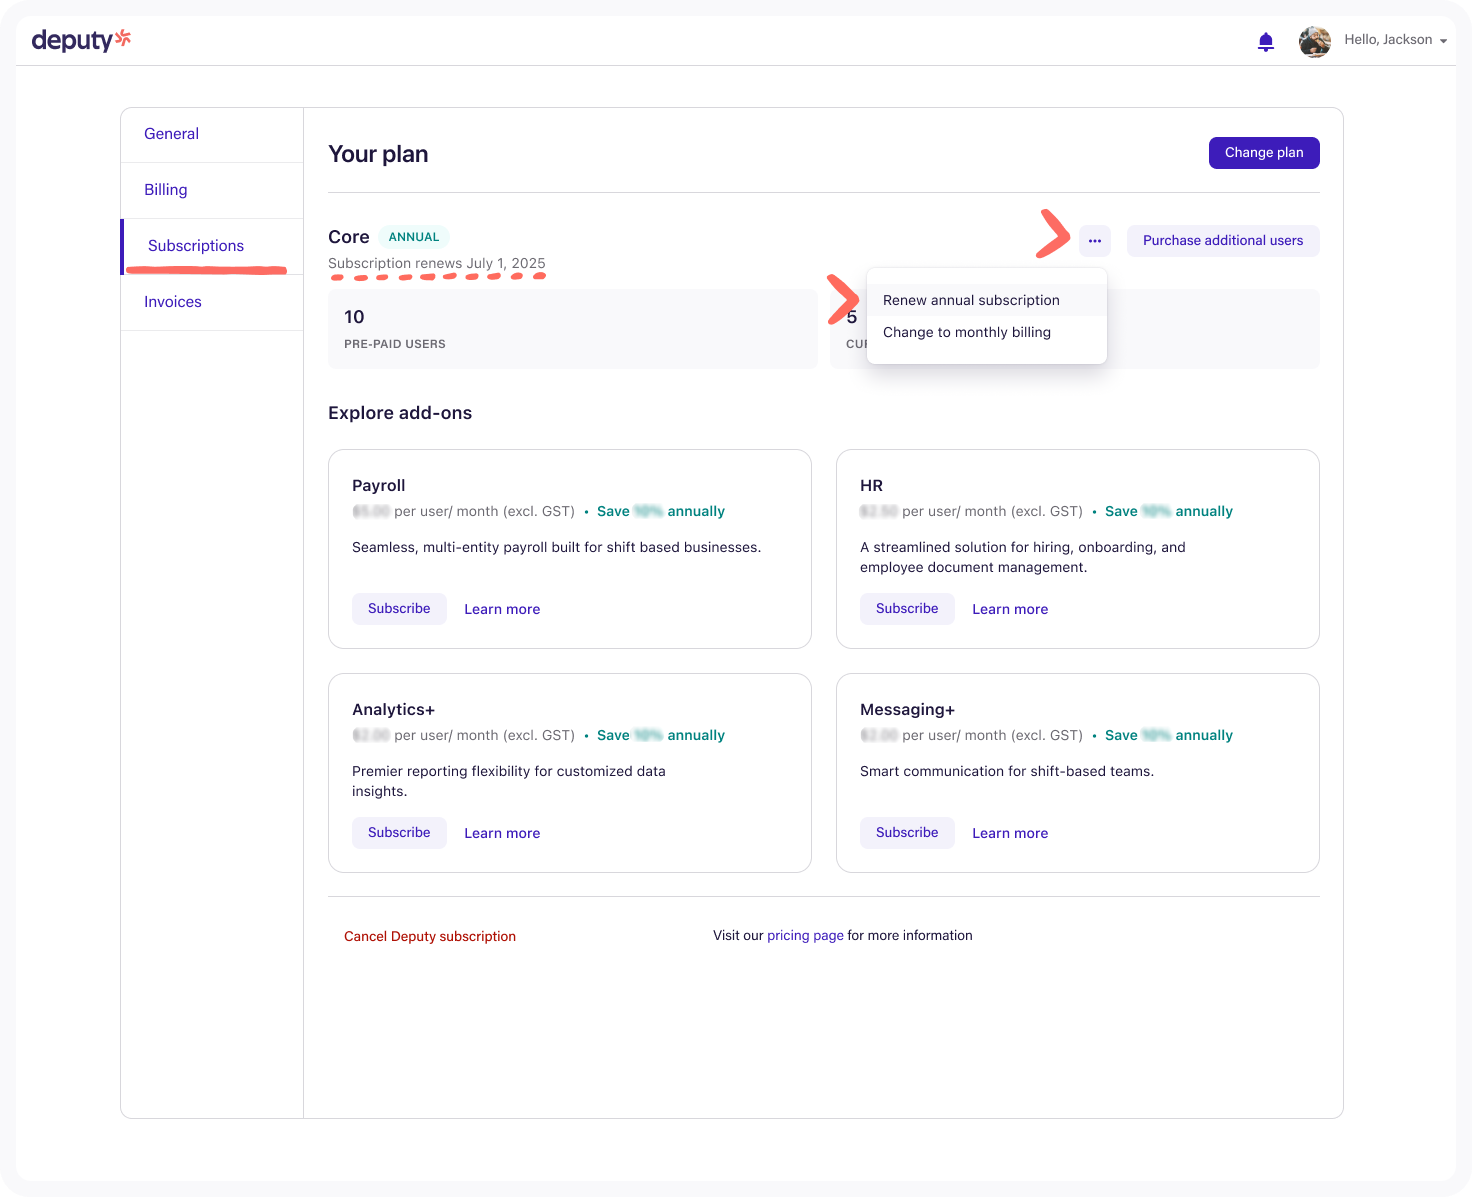Select the Subscriptions tab
This screenshot has width=1472, height=1197.
click(196, 246)
